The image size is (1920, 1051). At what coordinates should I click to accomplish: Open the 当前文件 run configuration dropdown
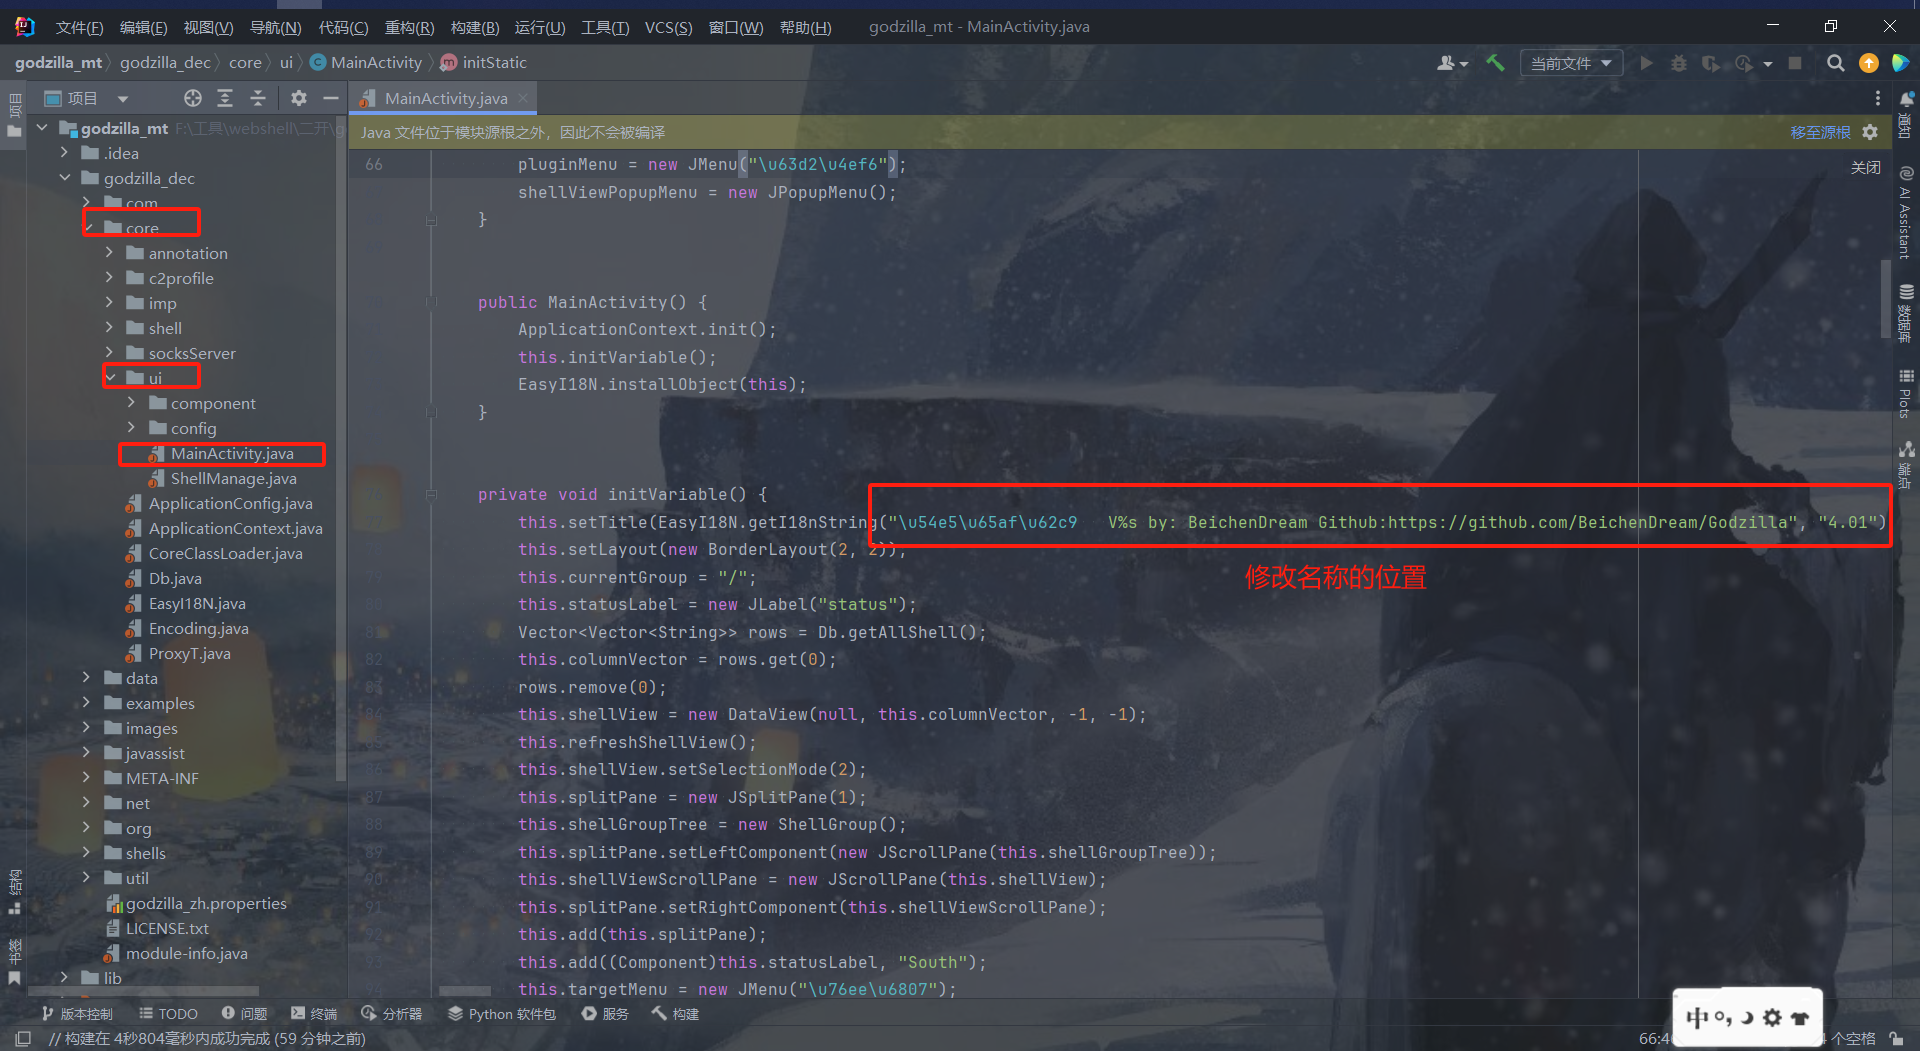pyautogui.click(x=1570, y=63)
